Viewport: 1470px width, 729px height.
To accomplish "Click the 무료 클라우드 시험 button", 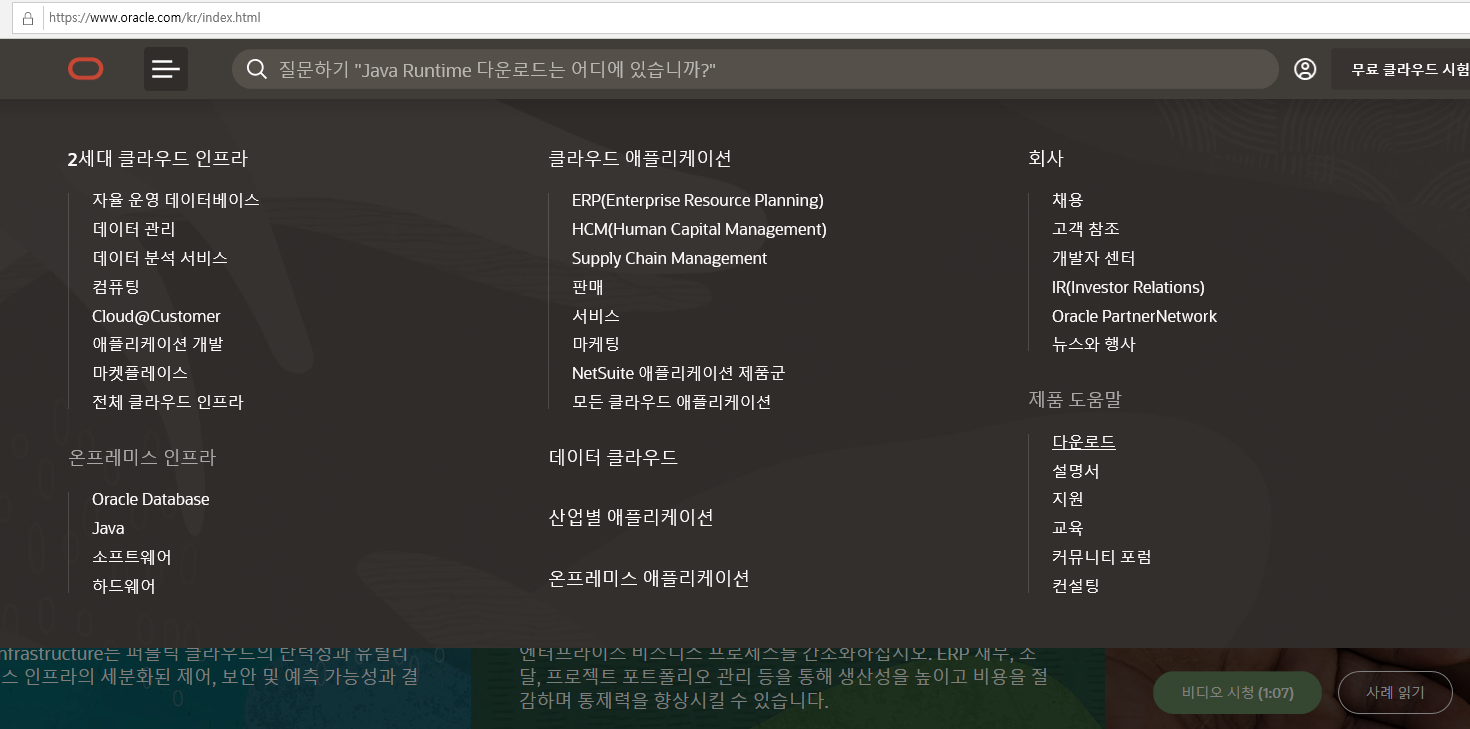I will 1400,69.
